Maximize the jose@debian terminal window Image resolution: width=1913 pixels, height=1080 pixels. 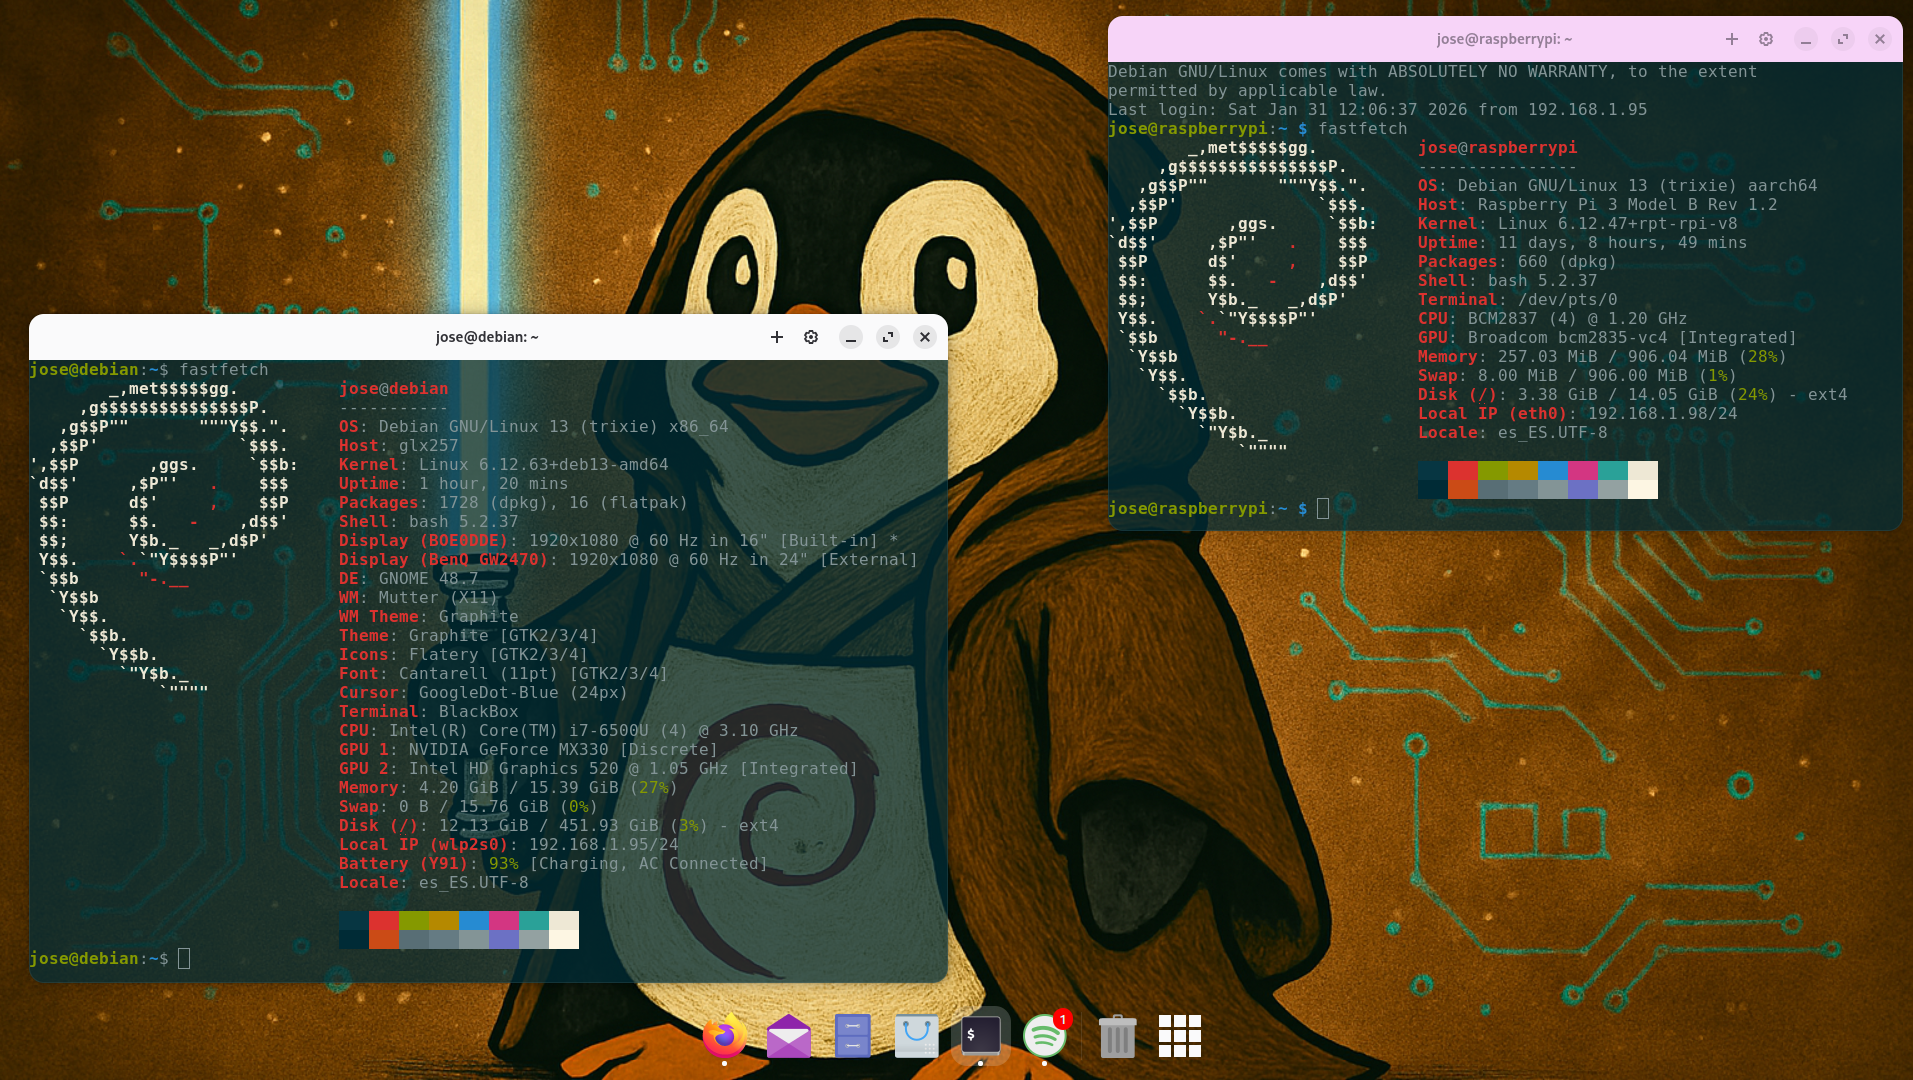(887, 337)
